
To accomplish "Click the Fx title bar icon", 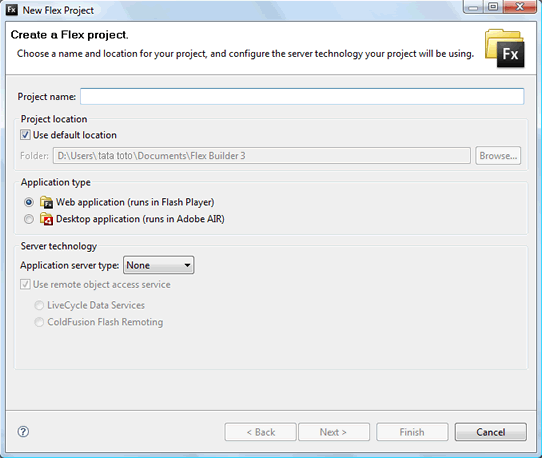I will pyautogui.click(x=11, y=10).
